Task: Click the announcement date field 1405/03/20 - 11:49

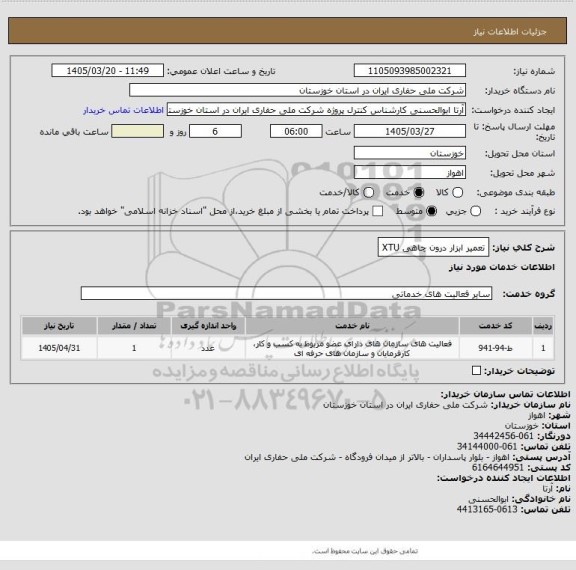Action: [108, 71]
